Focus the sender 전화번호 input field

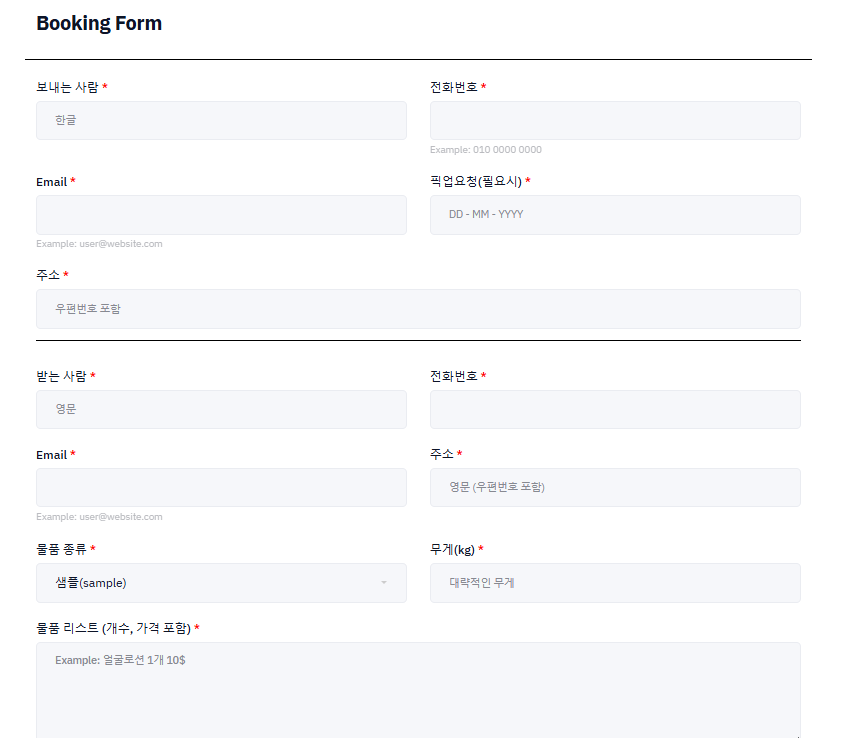[x=615, y=120]
